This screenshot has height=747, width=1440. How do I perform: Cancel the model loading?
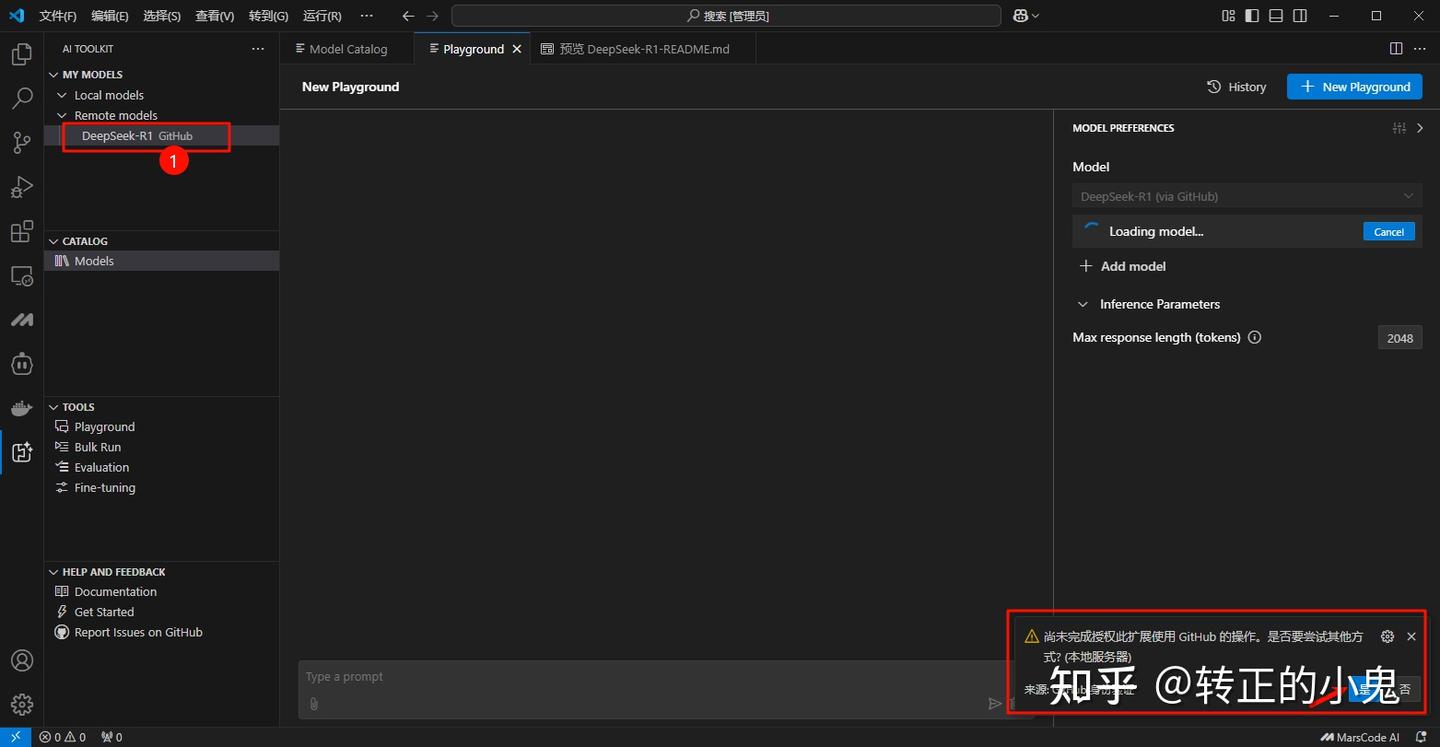tap(1389, 232)
